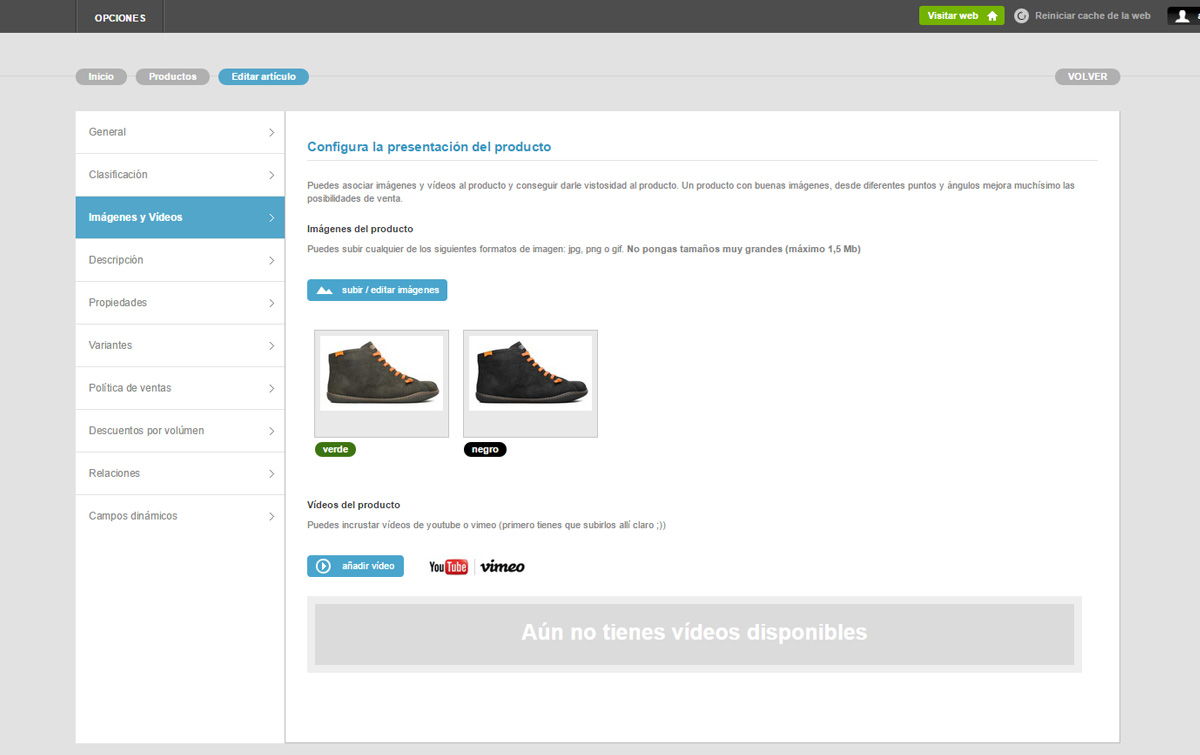Click the Configura la presentación del producto heading
The height and width of the screenshot is (755, 1200).
(429, 147)
